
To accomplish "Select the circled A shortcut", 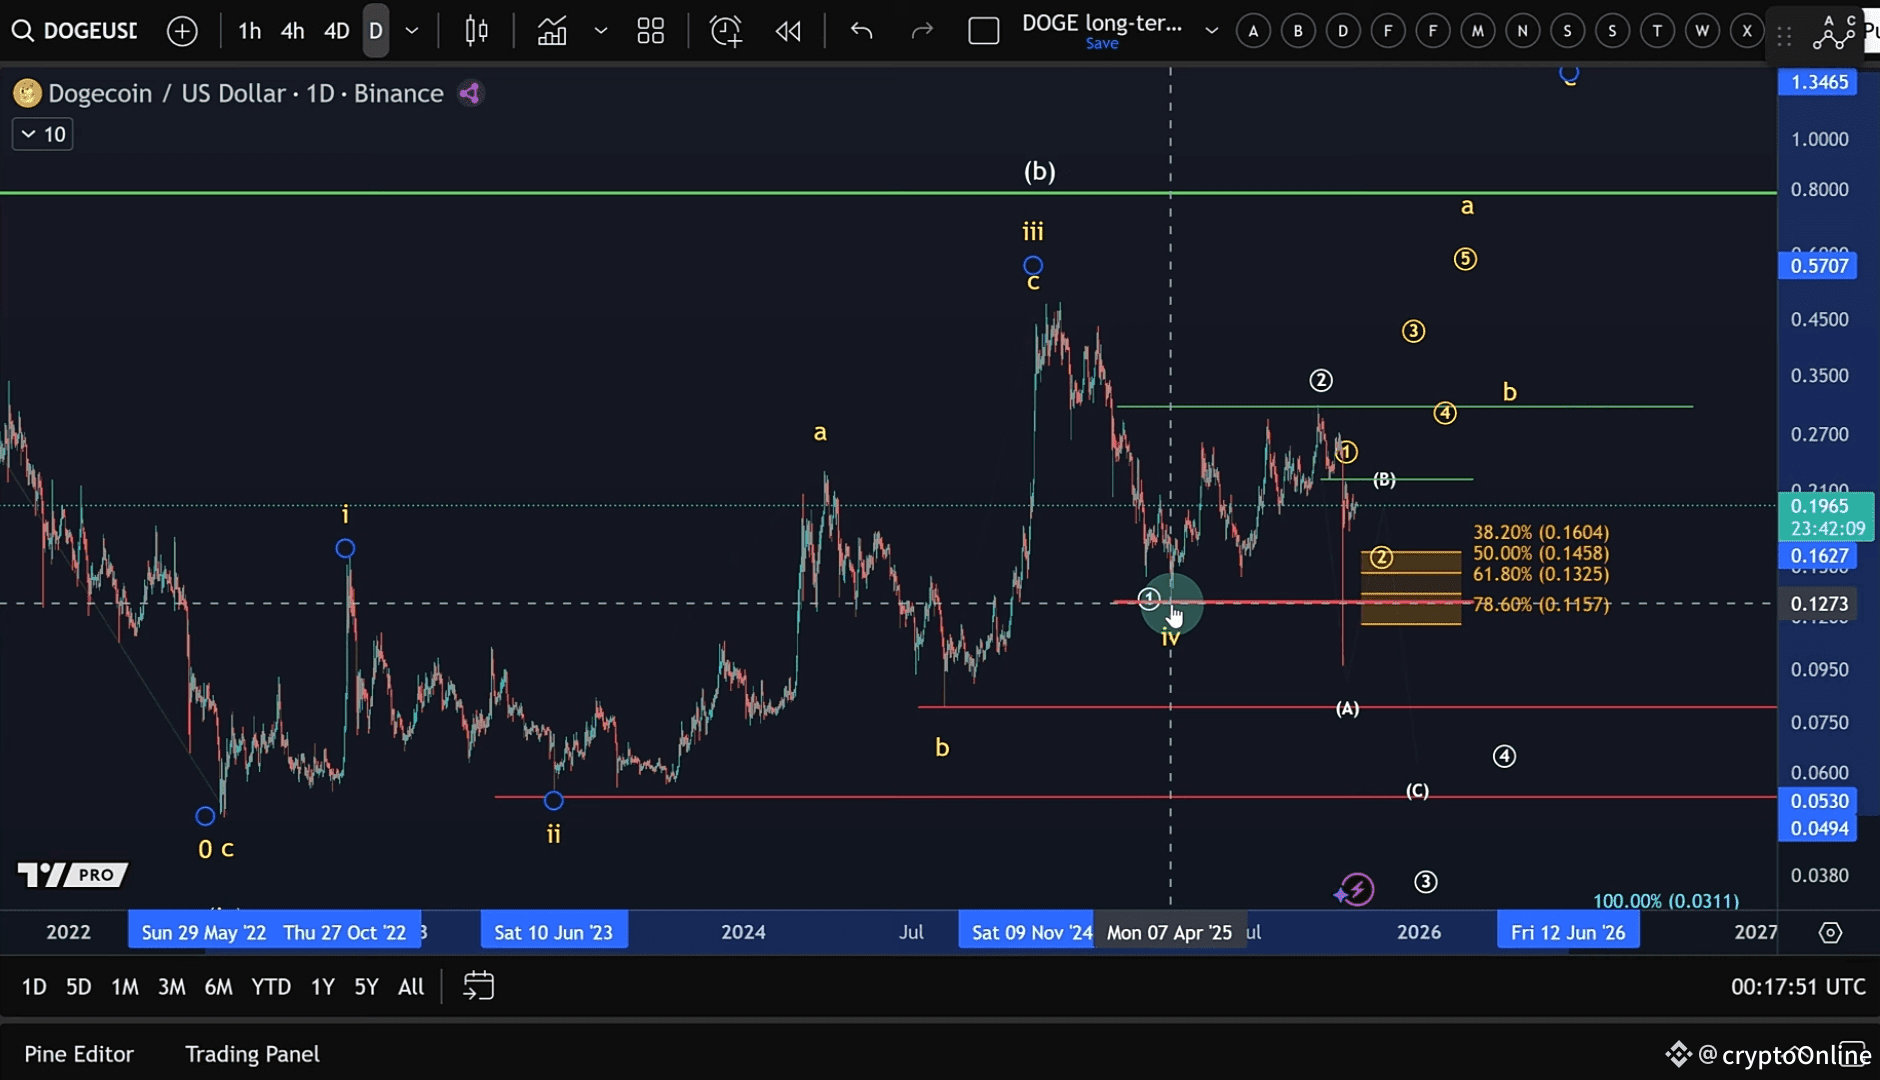I will (1253, 31).
